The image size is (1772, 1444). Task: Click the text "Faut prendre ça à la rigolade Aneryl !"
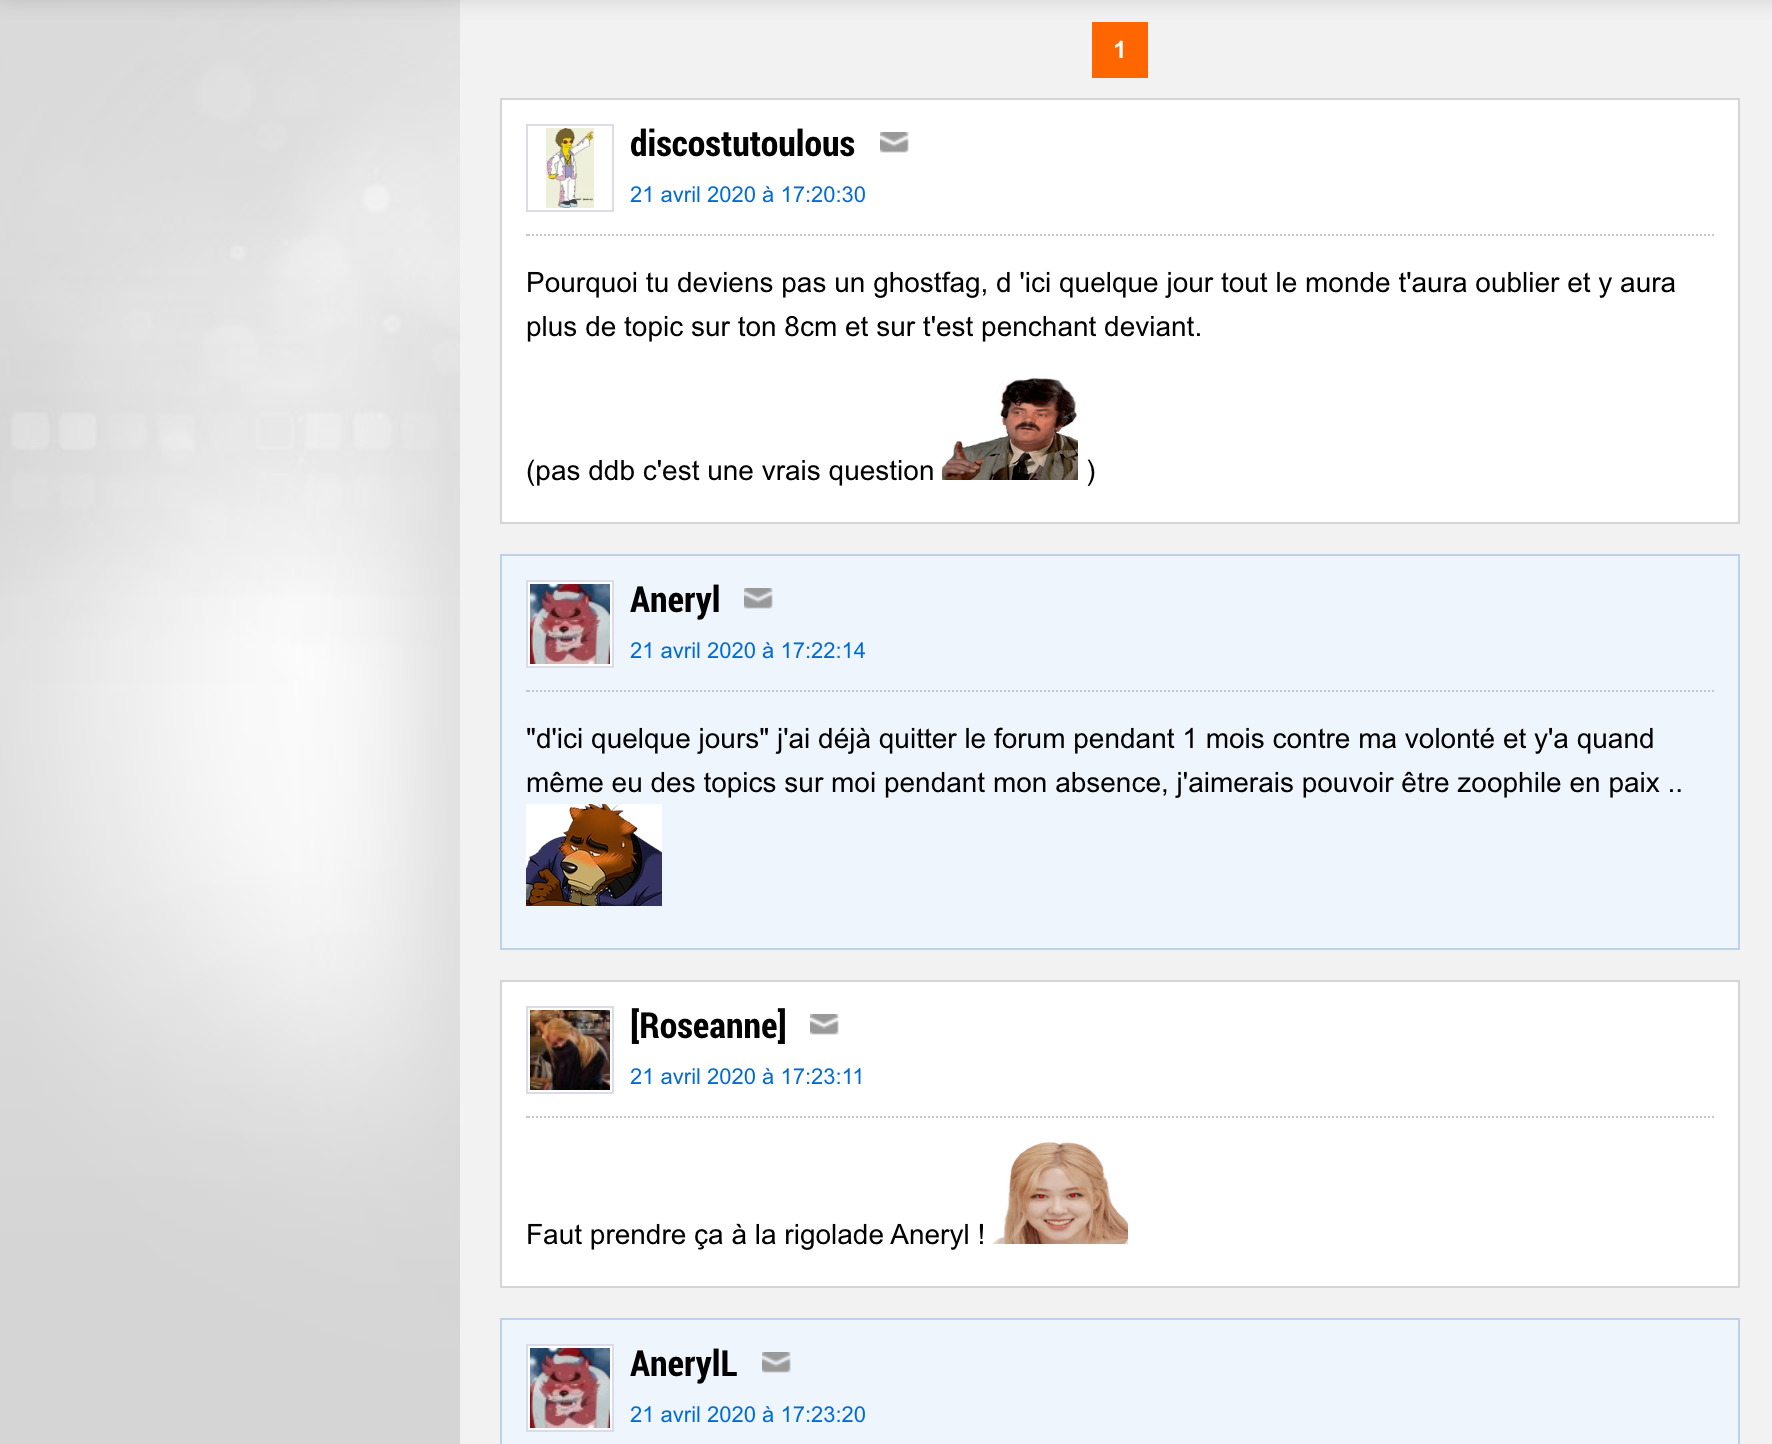756,1235
